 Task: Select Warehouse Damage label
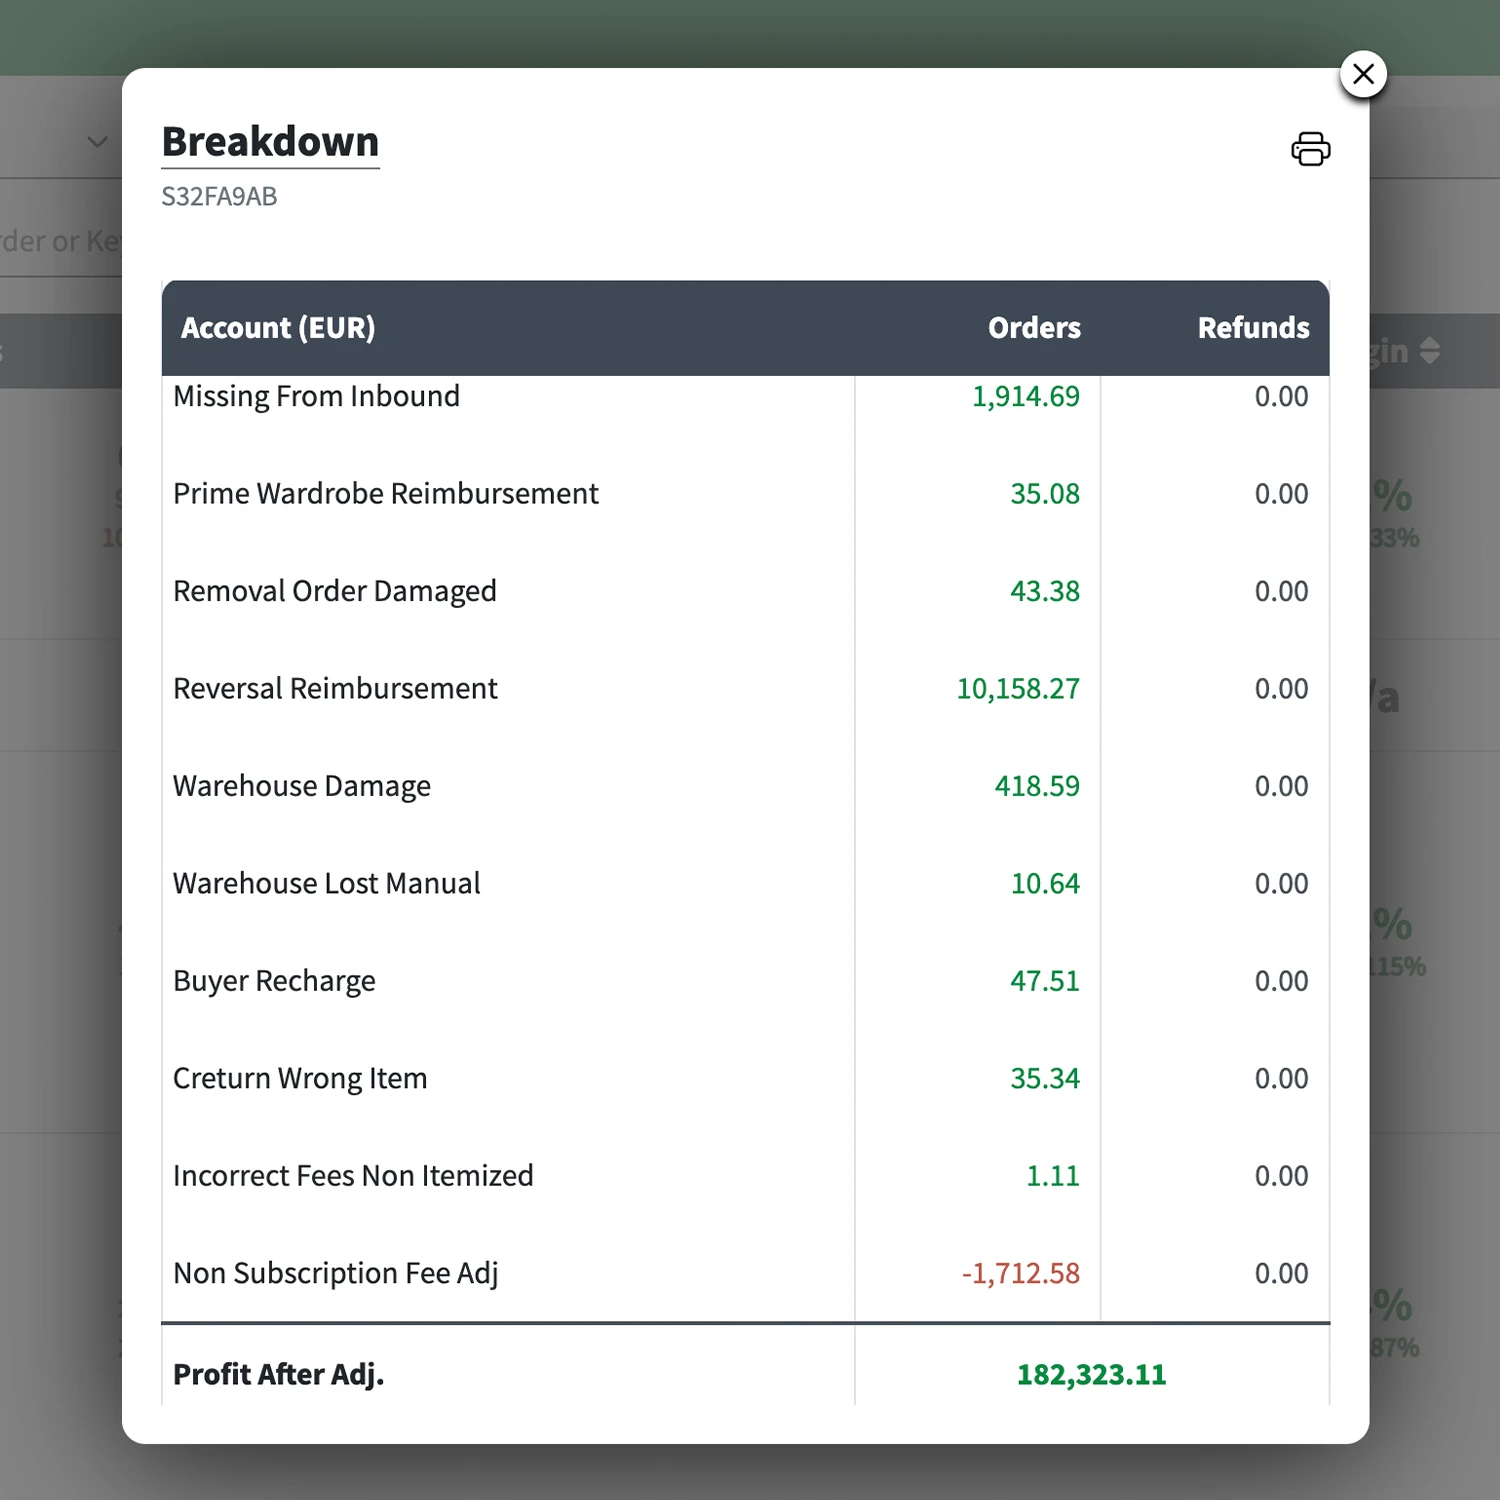pyautogui.click(x=302, y=786)
